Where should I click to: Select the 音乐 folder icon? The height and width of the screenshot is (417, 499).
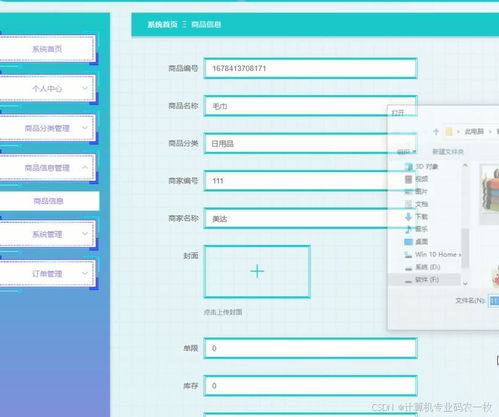pyautogui.click(x=409, y=229)
